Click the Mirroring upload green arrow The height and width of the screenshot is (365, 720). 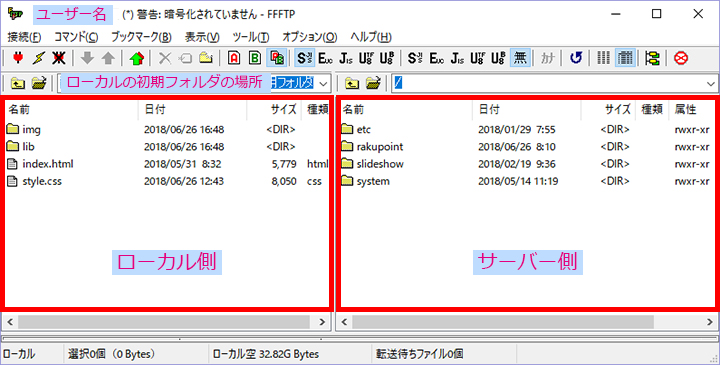pos(137,58)
